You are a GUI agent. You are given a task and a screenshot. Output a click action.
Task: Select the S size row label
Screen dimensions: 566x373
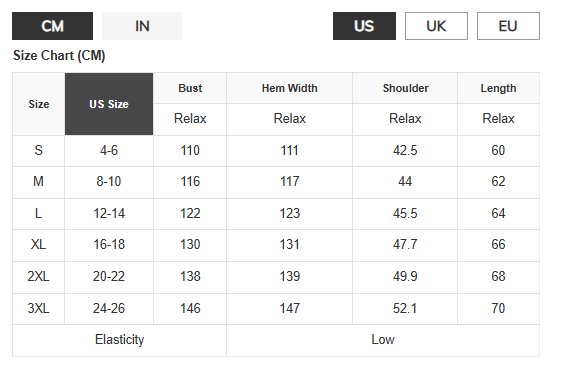(x=39, y=151)
